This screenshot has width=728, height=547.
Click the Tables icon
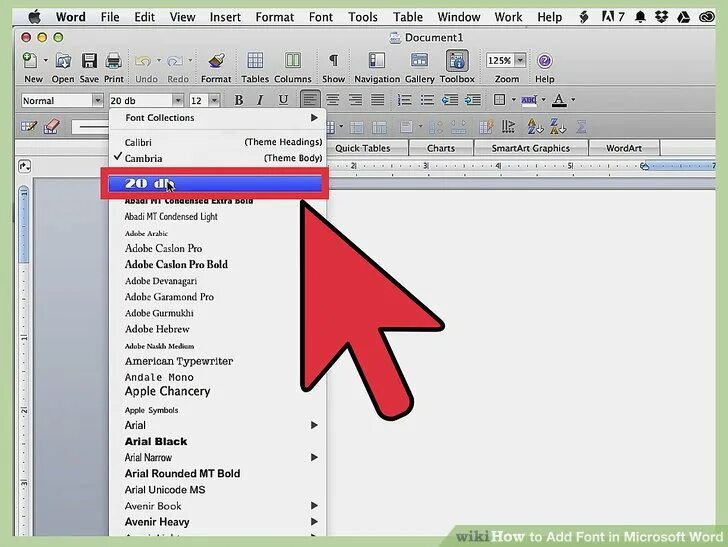tap(255, 60)
